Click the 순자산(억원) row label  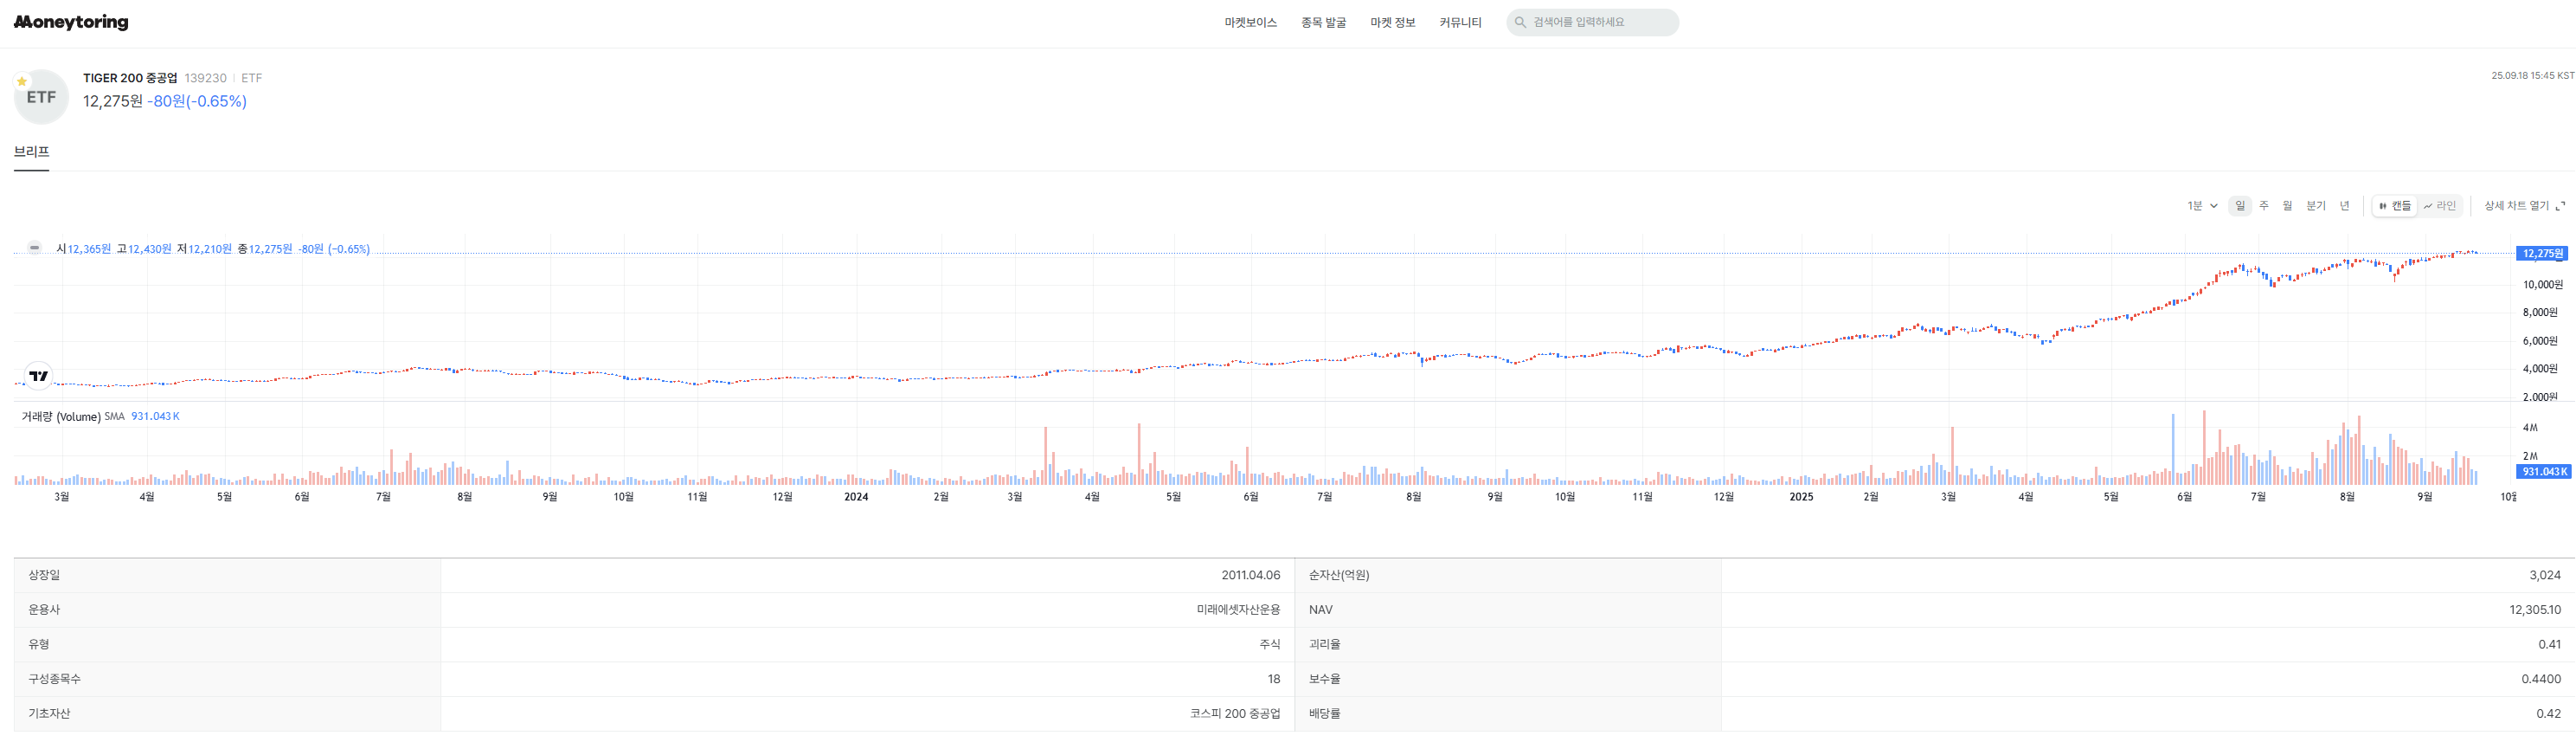(1339, 575)
